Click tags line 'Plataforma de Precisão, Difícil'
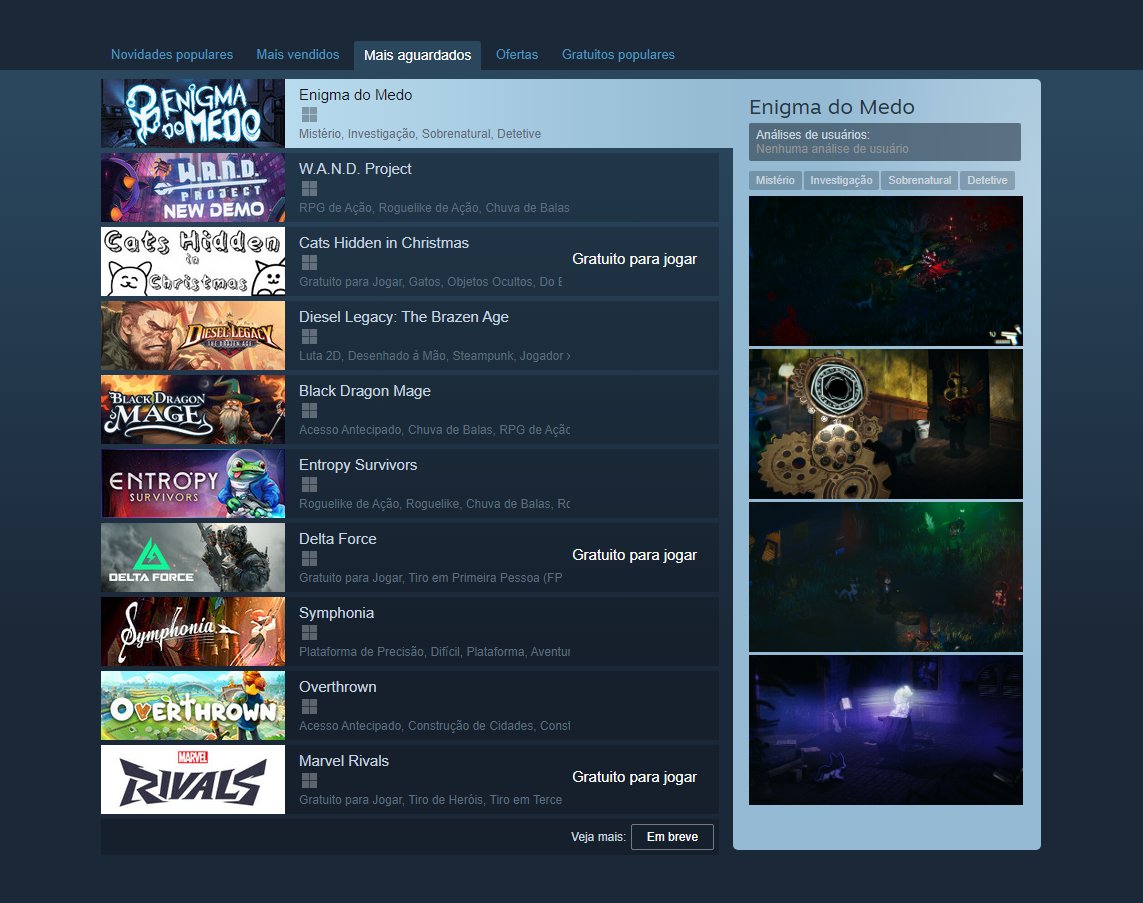Viewport: 1143px width, 903px height. 434,652
